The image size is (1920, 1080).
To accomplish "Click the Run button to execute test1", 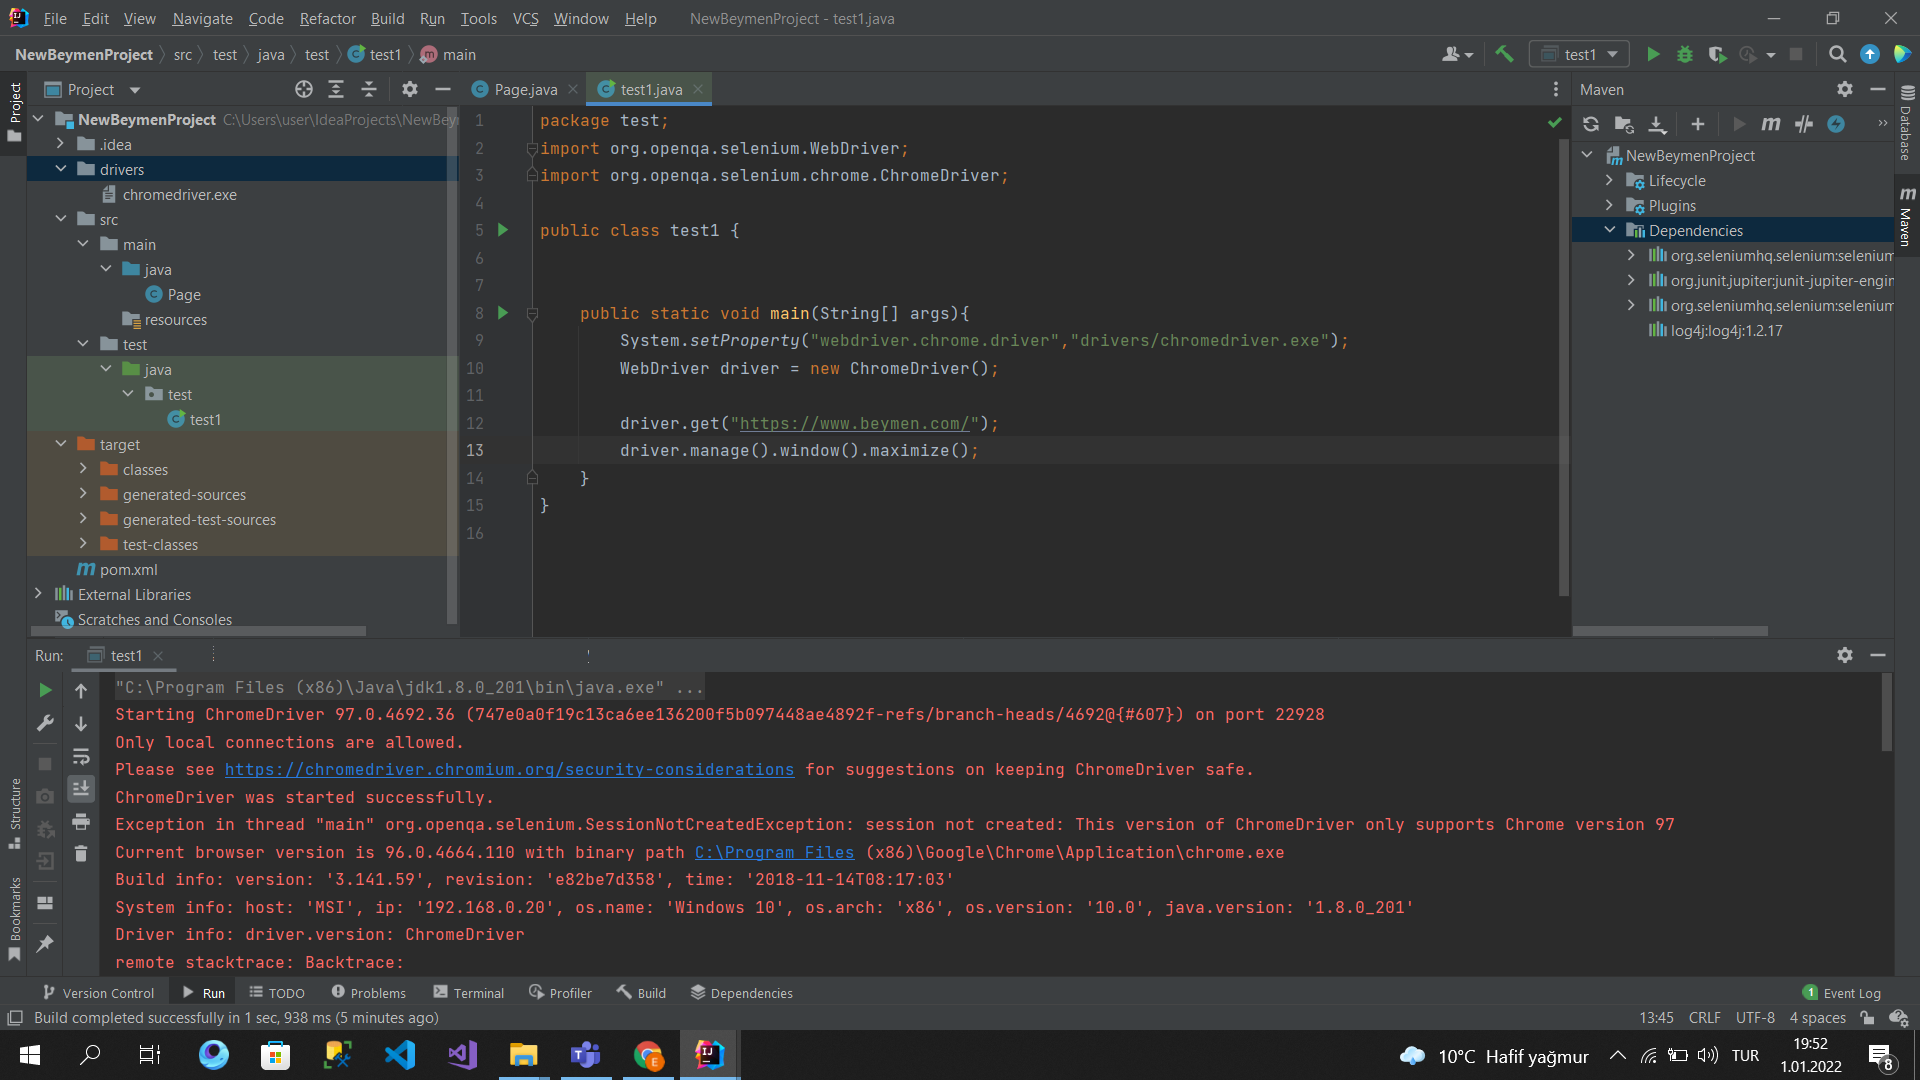I will point(1655,54).
